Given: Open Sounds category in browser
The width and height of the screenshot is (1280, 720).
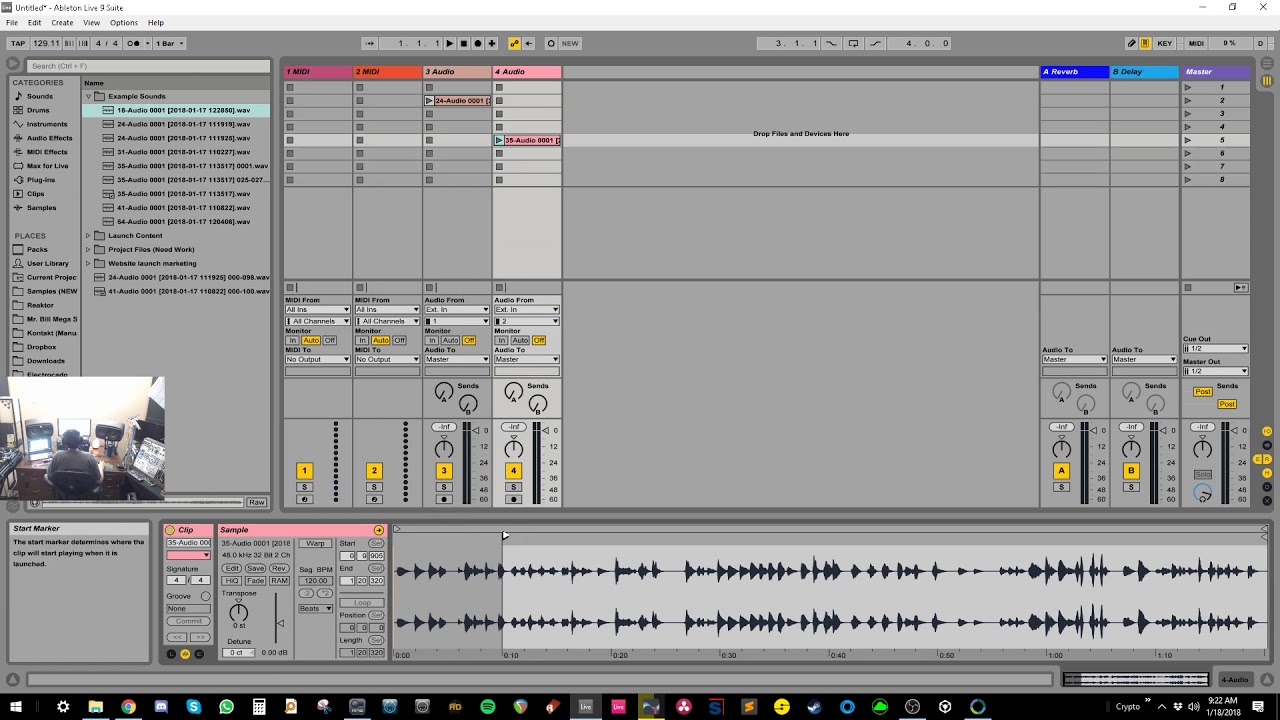Looking at the screenshot, I should pos(40,96).
